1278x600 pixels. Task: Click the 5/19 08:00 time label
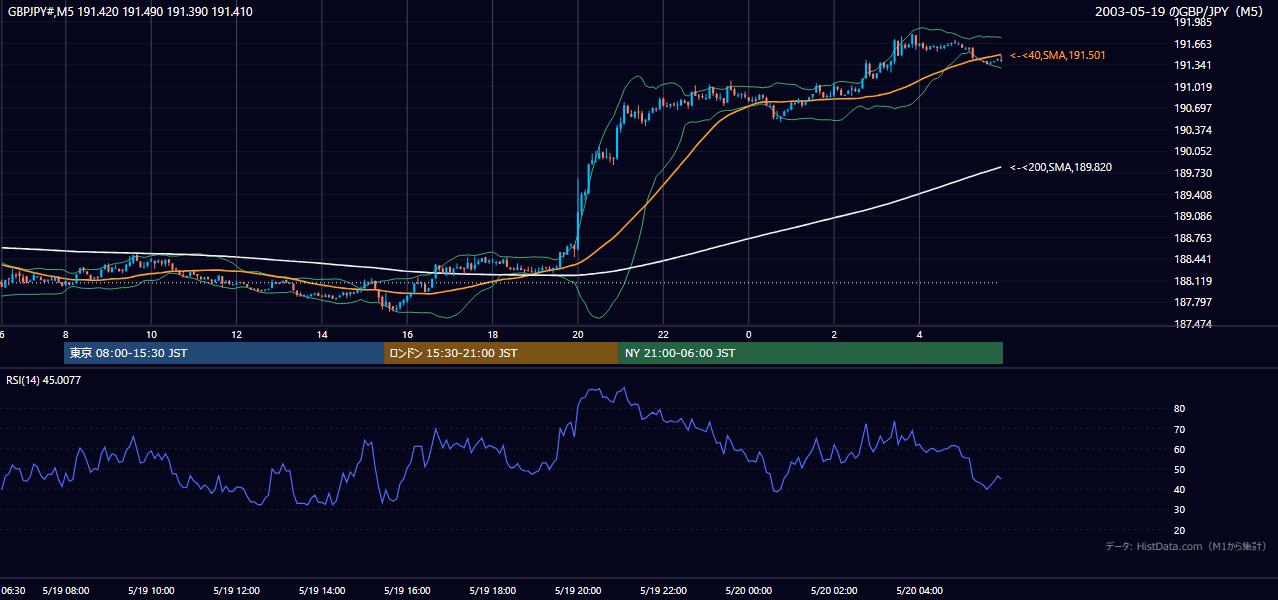[x=66, y=591]
